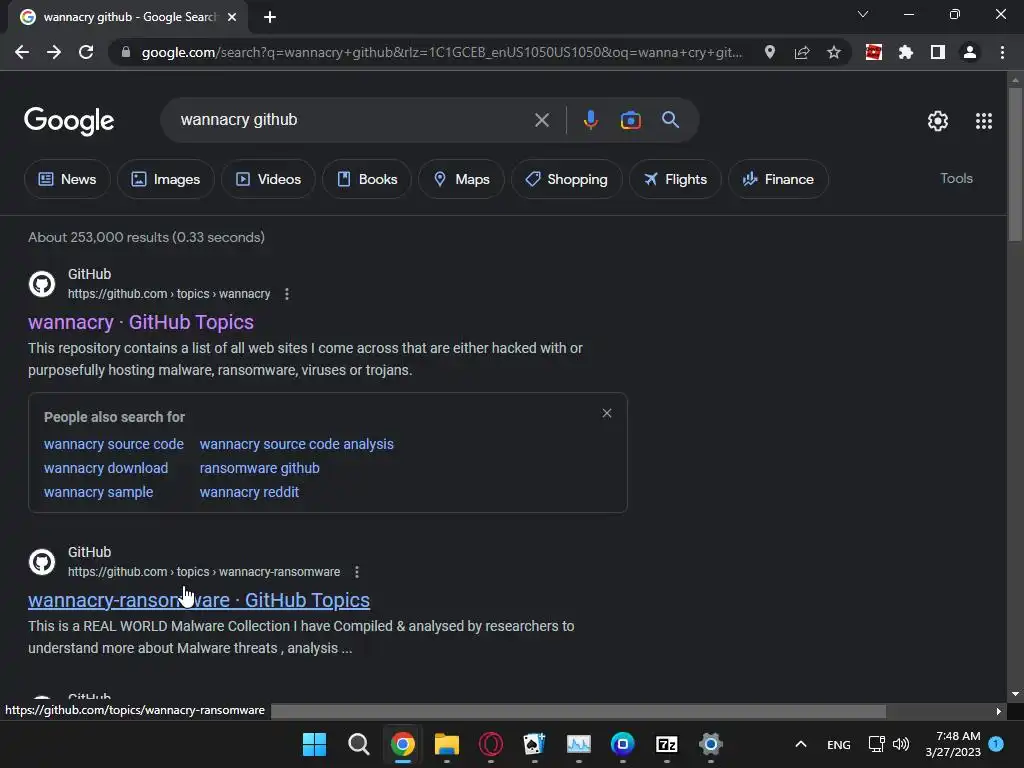
Task: Open File Explorer from the taskbar
Action: click(x=447, y=744)
